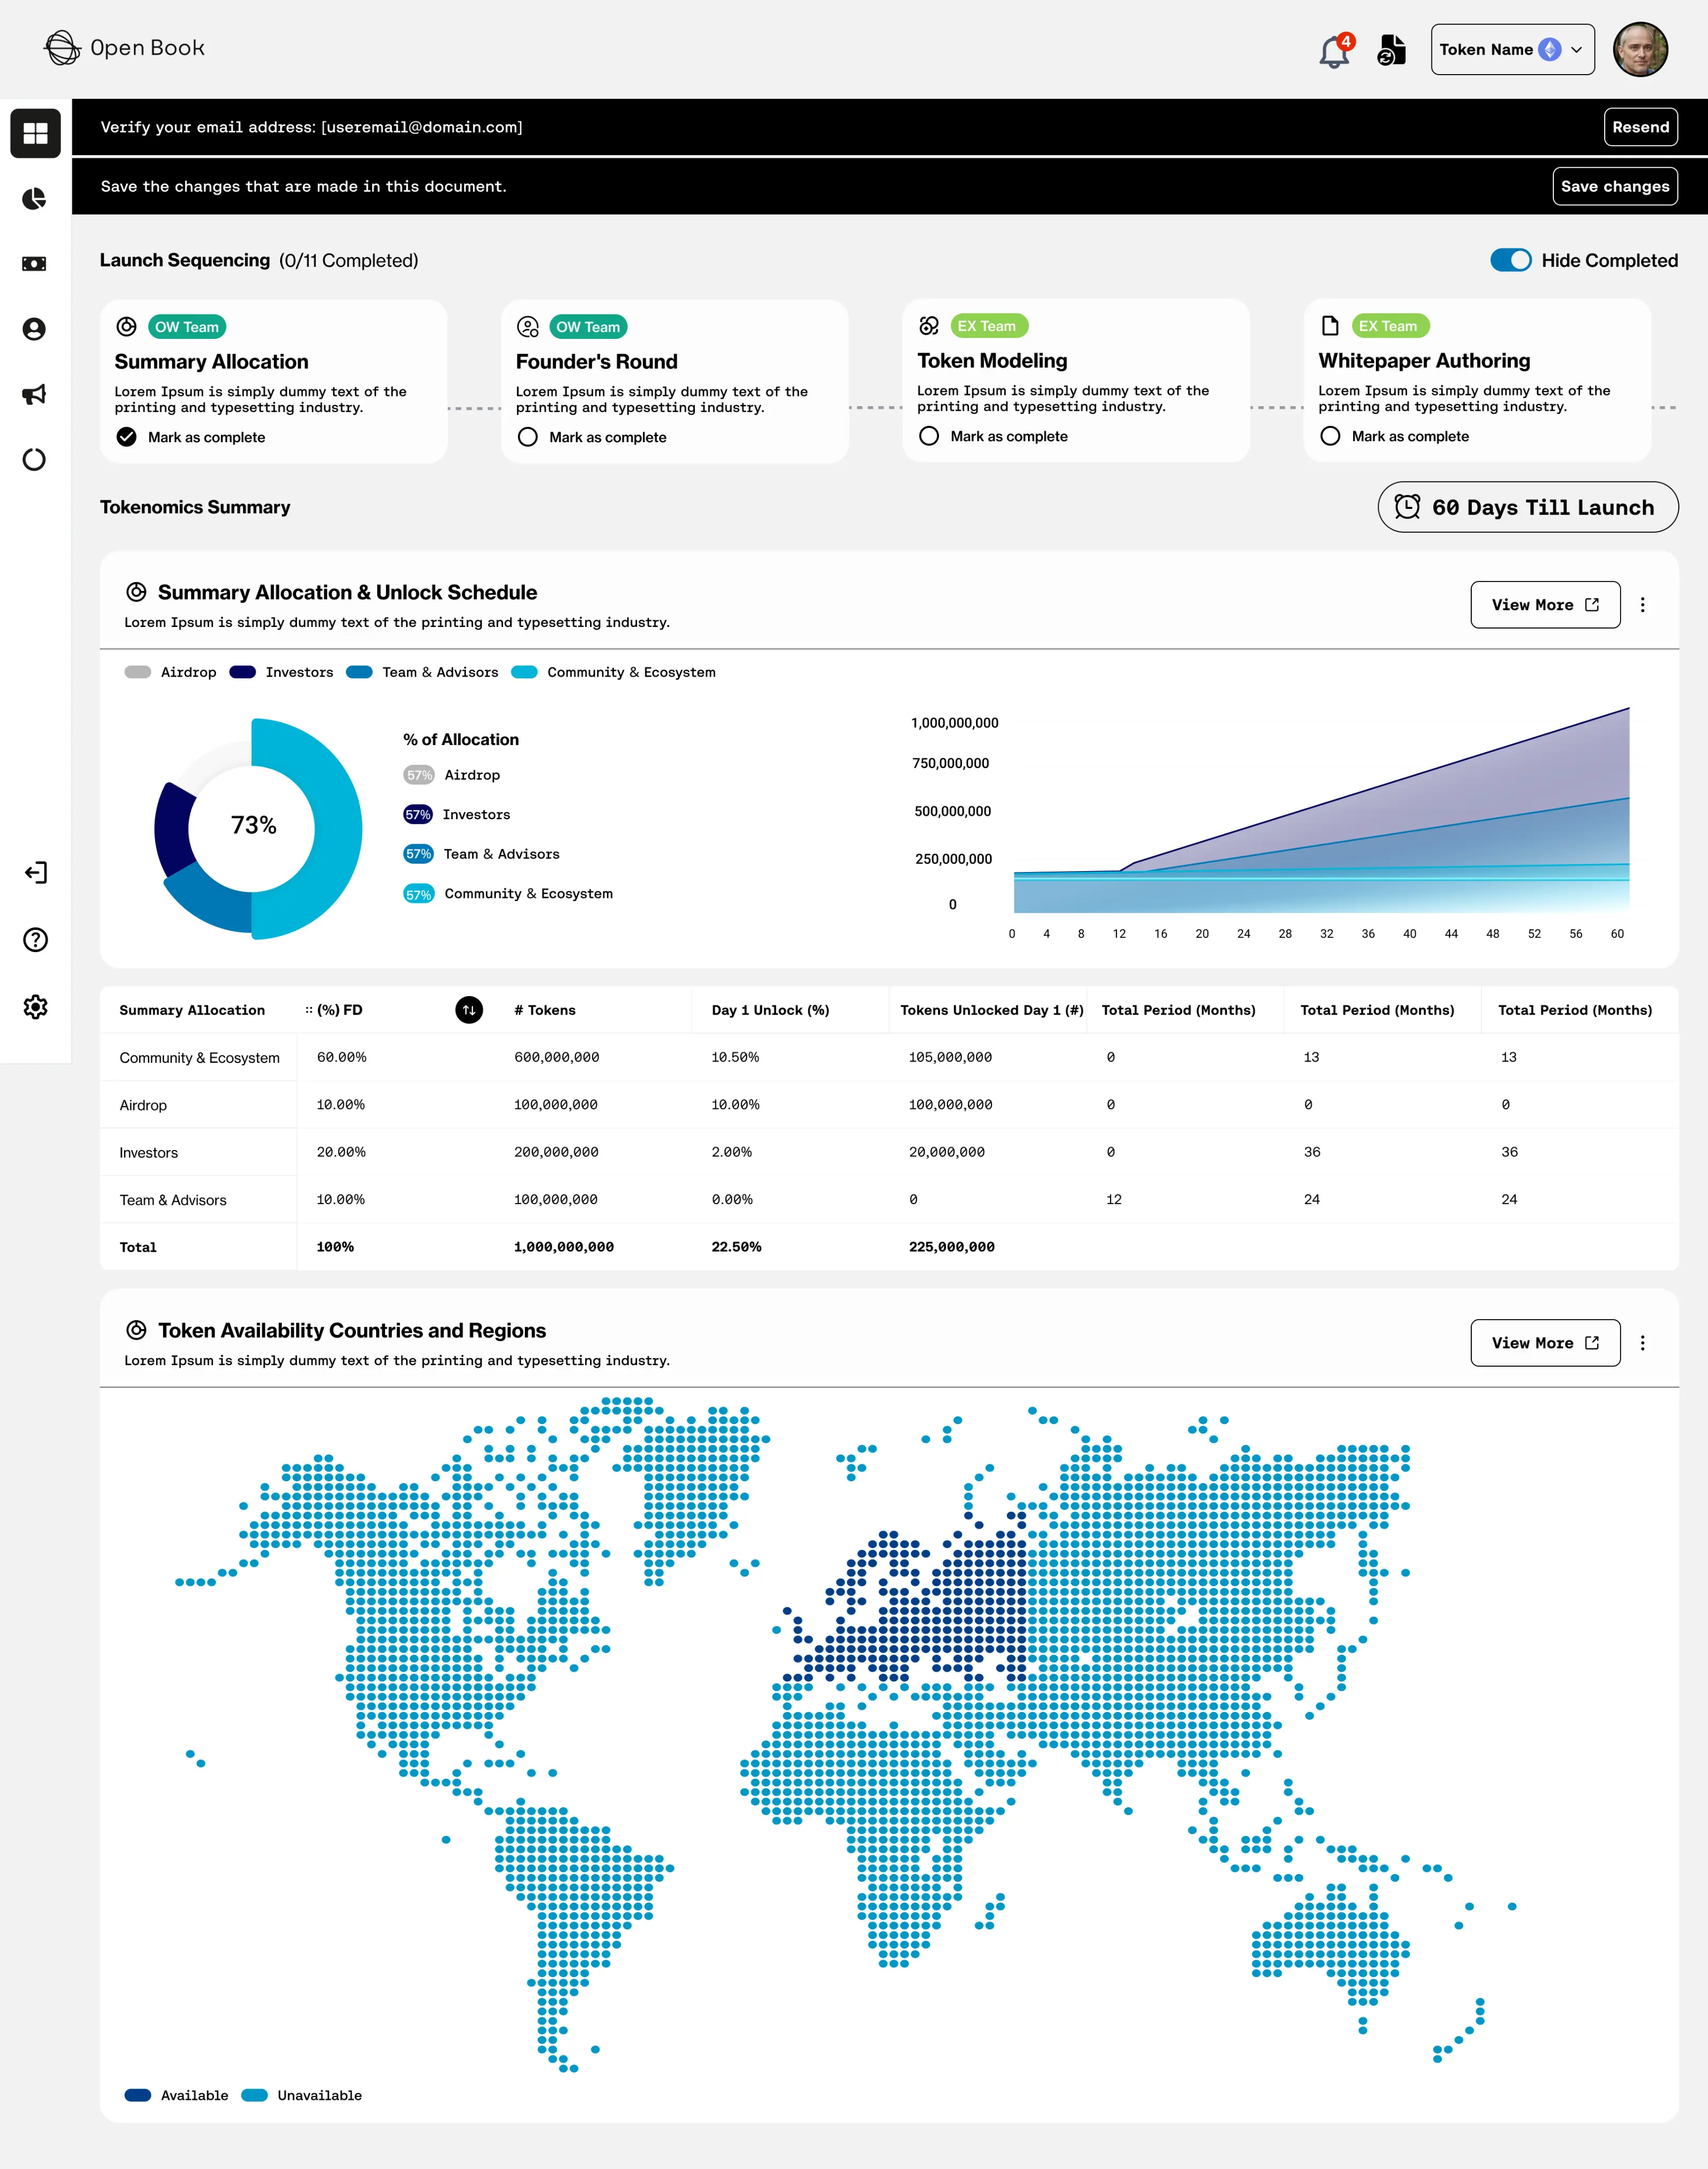Viewport: 1708px width, 2169px height.
Task: Click the (%) FD column drag handle
Action: click(309, 1010)
